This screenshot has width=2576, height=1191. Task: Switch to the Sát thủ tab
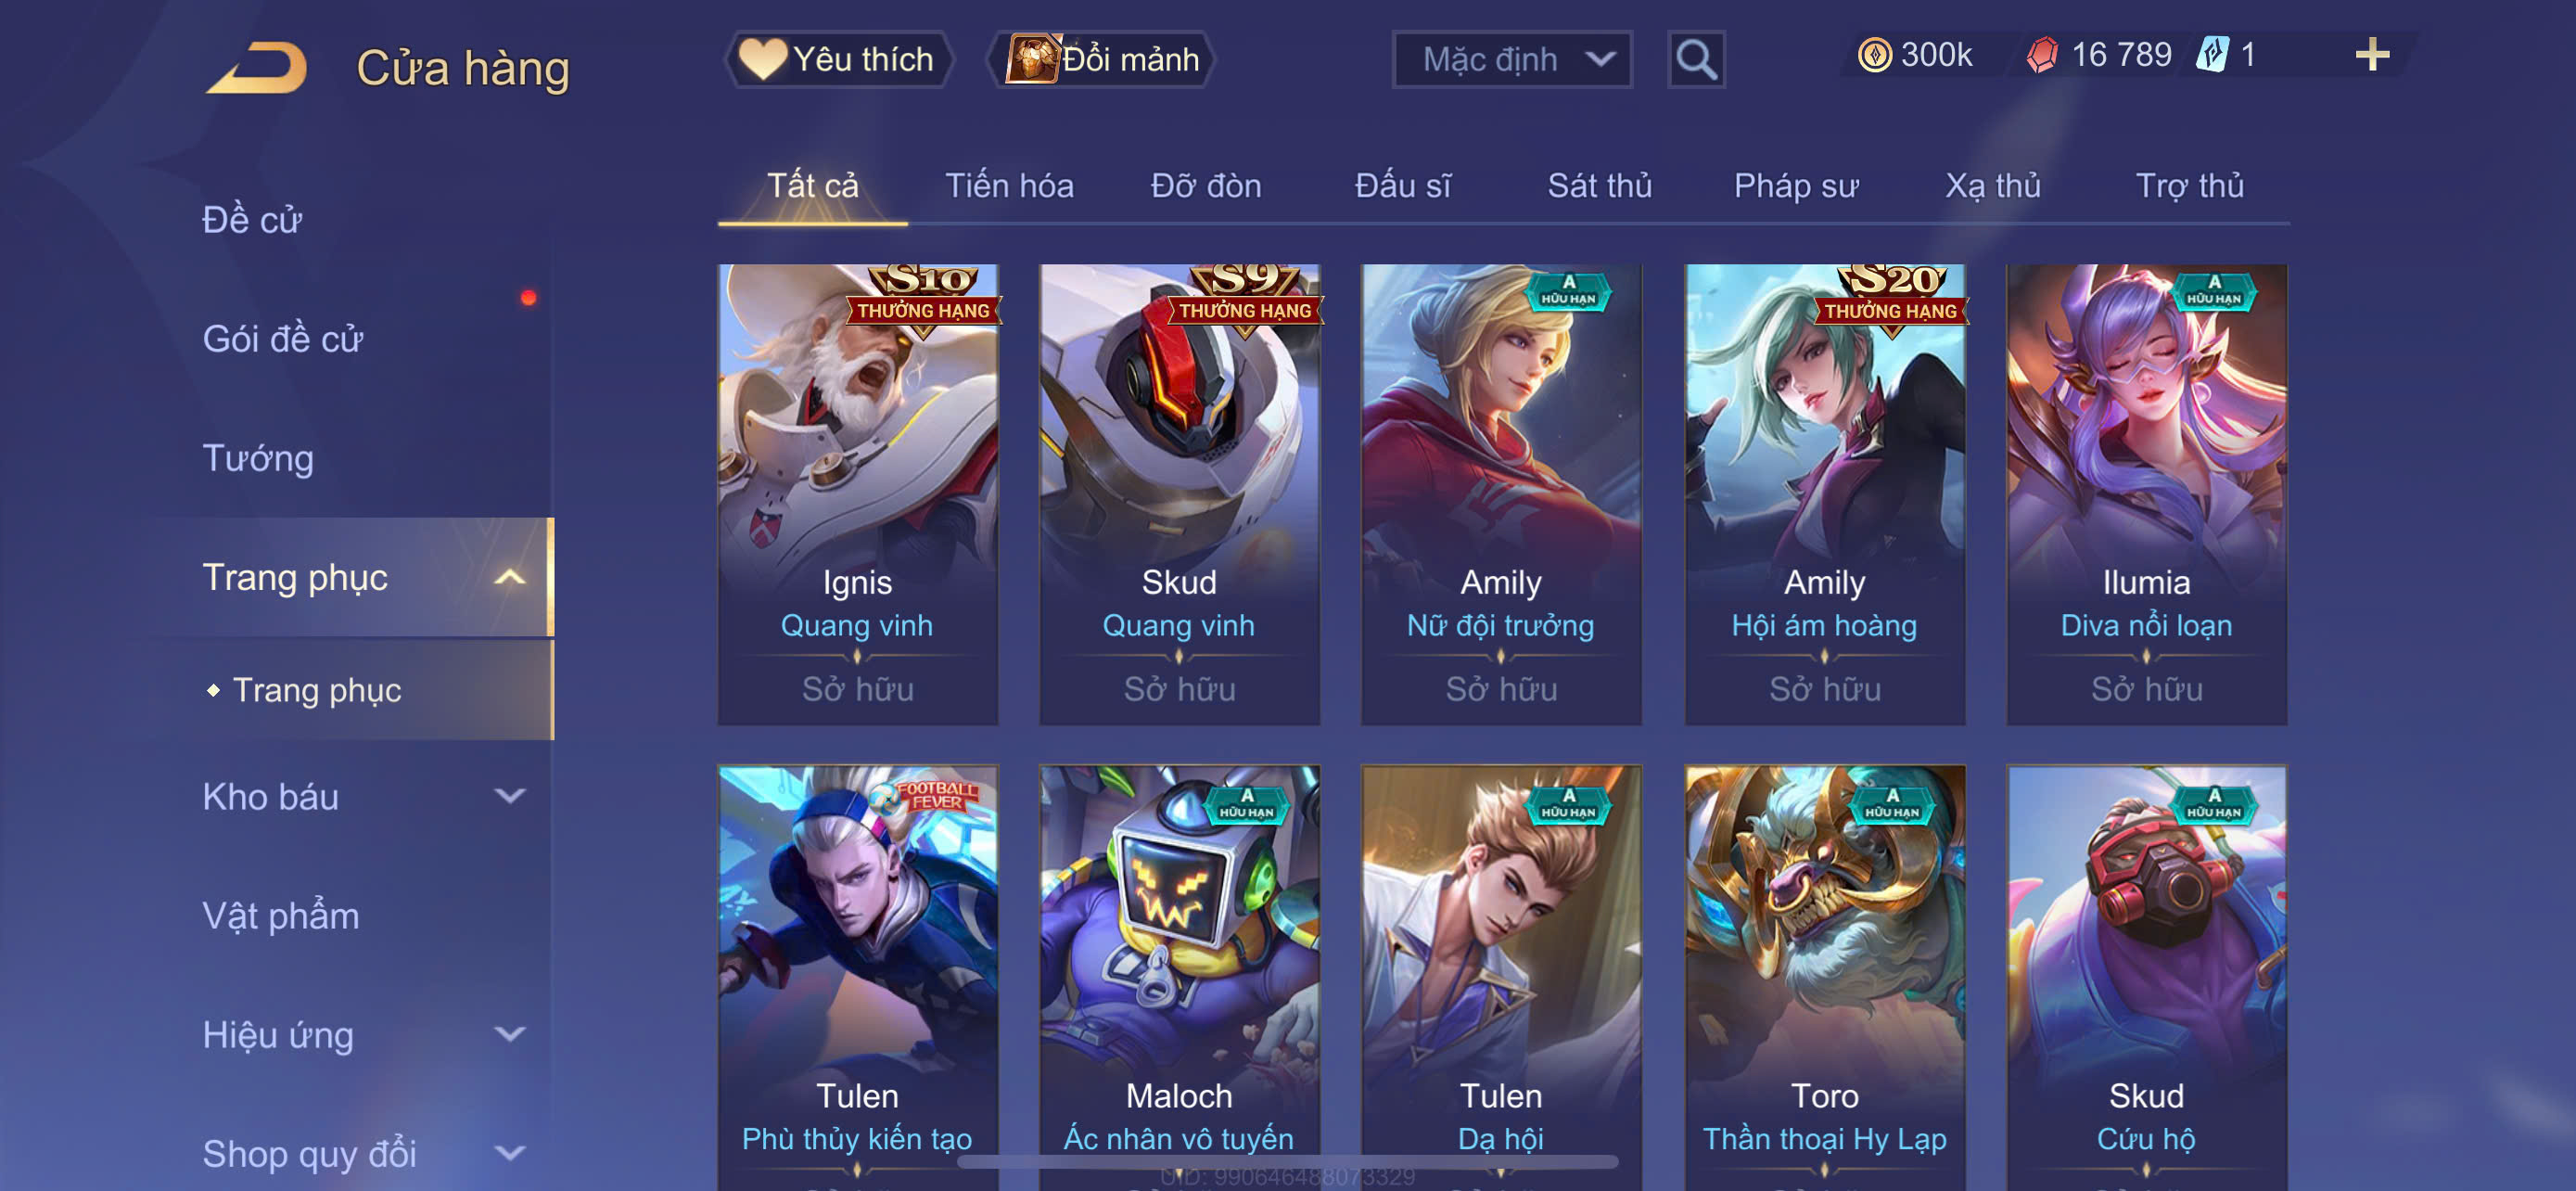[1599, 186]
